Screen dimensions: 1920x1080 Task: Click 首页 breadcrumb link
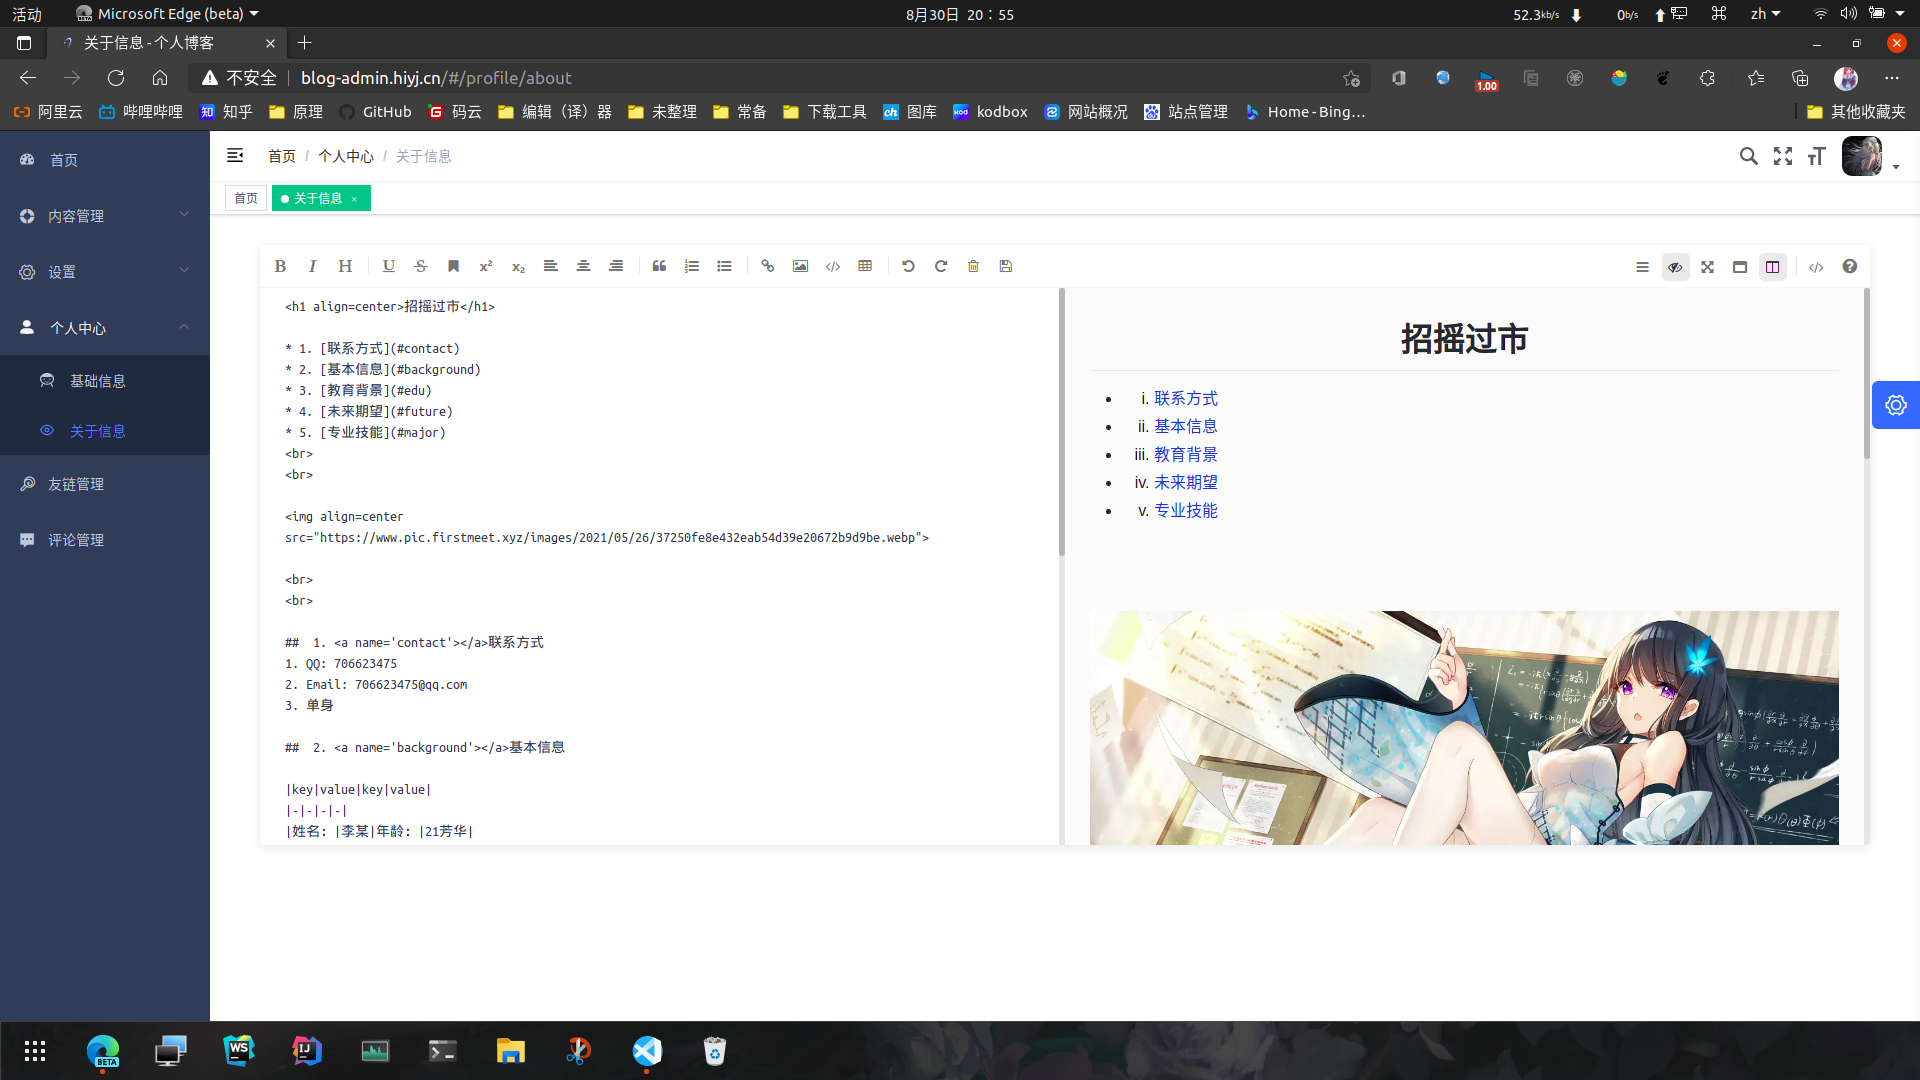282,156
